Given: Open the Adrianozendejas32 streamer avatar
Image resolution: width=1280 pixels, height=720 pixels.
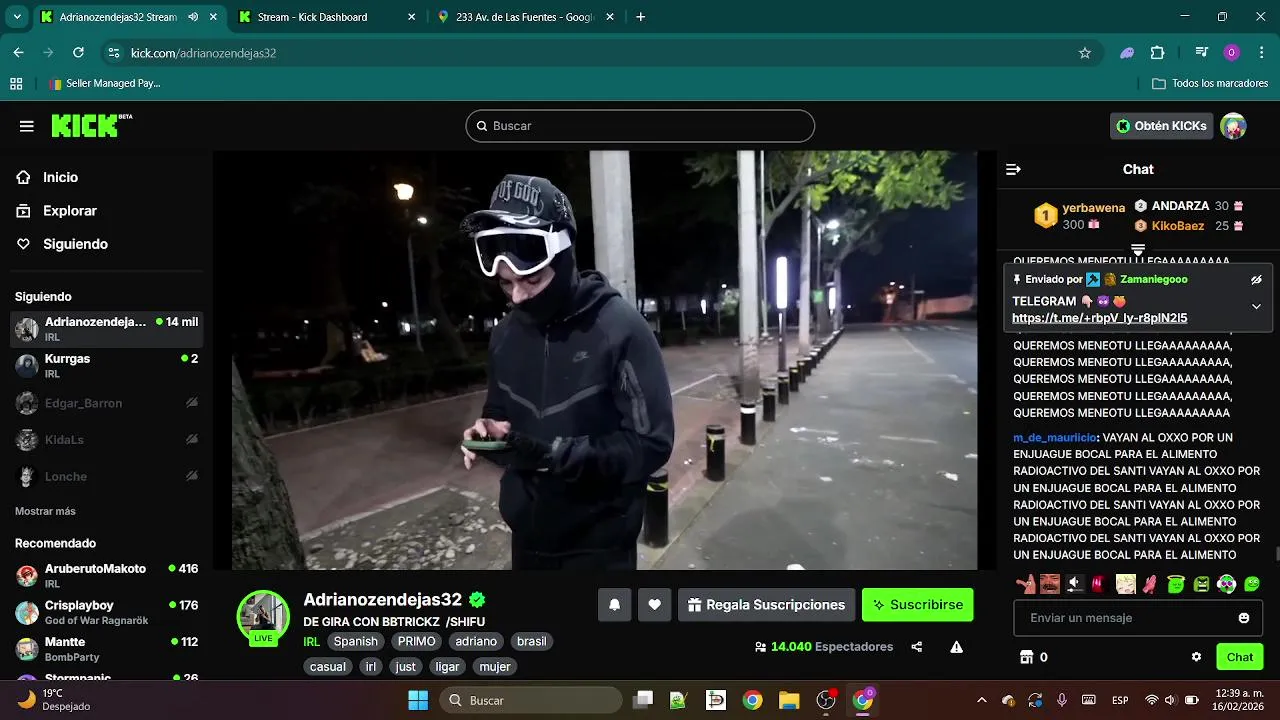Looking at the screenshot, I should click(263, 616).
